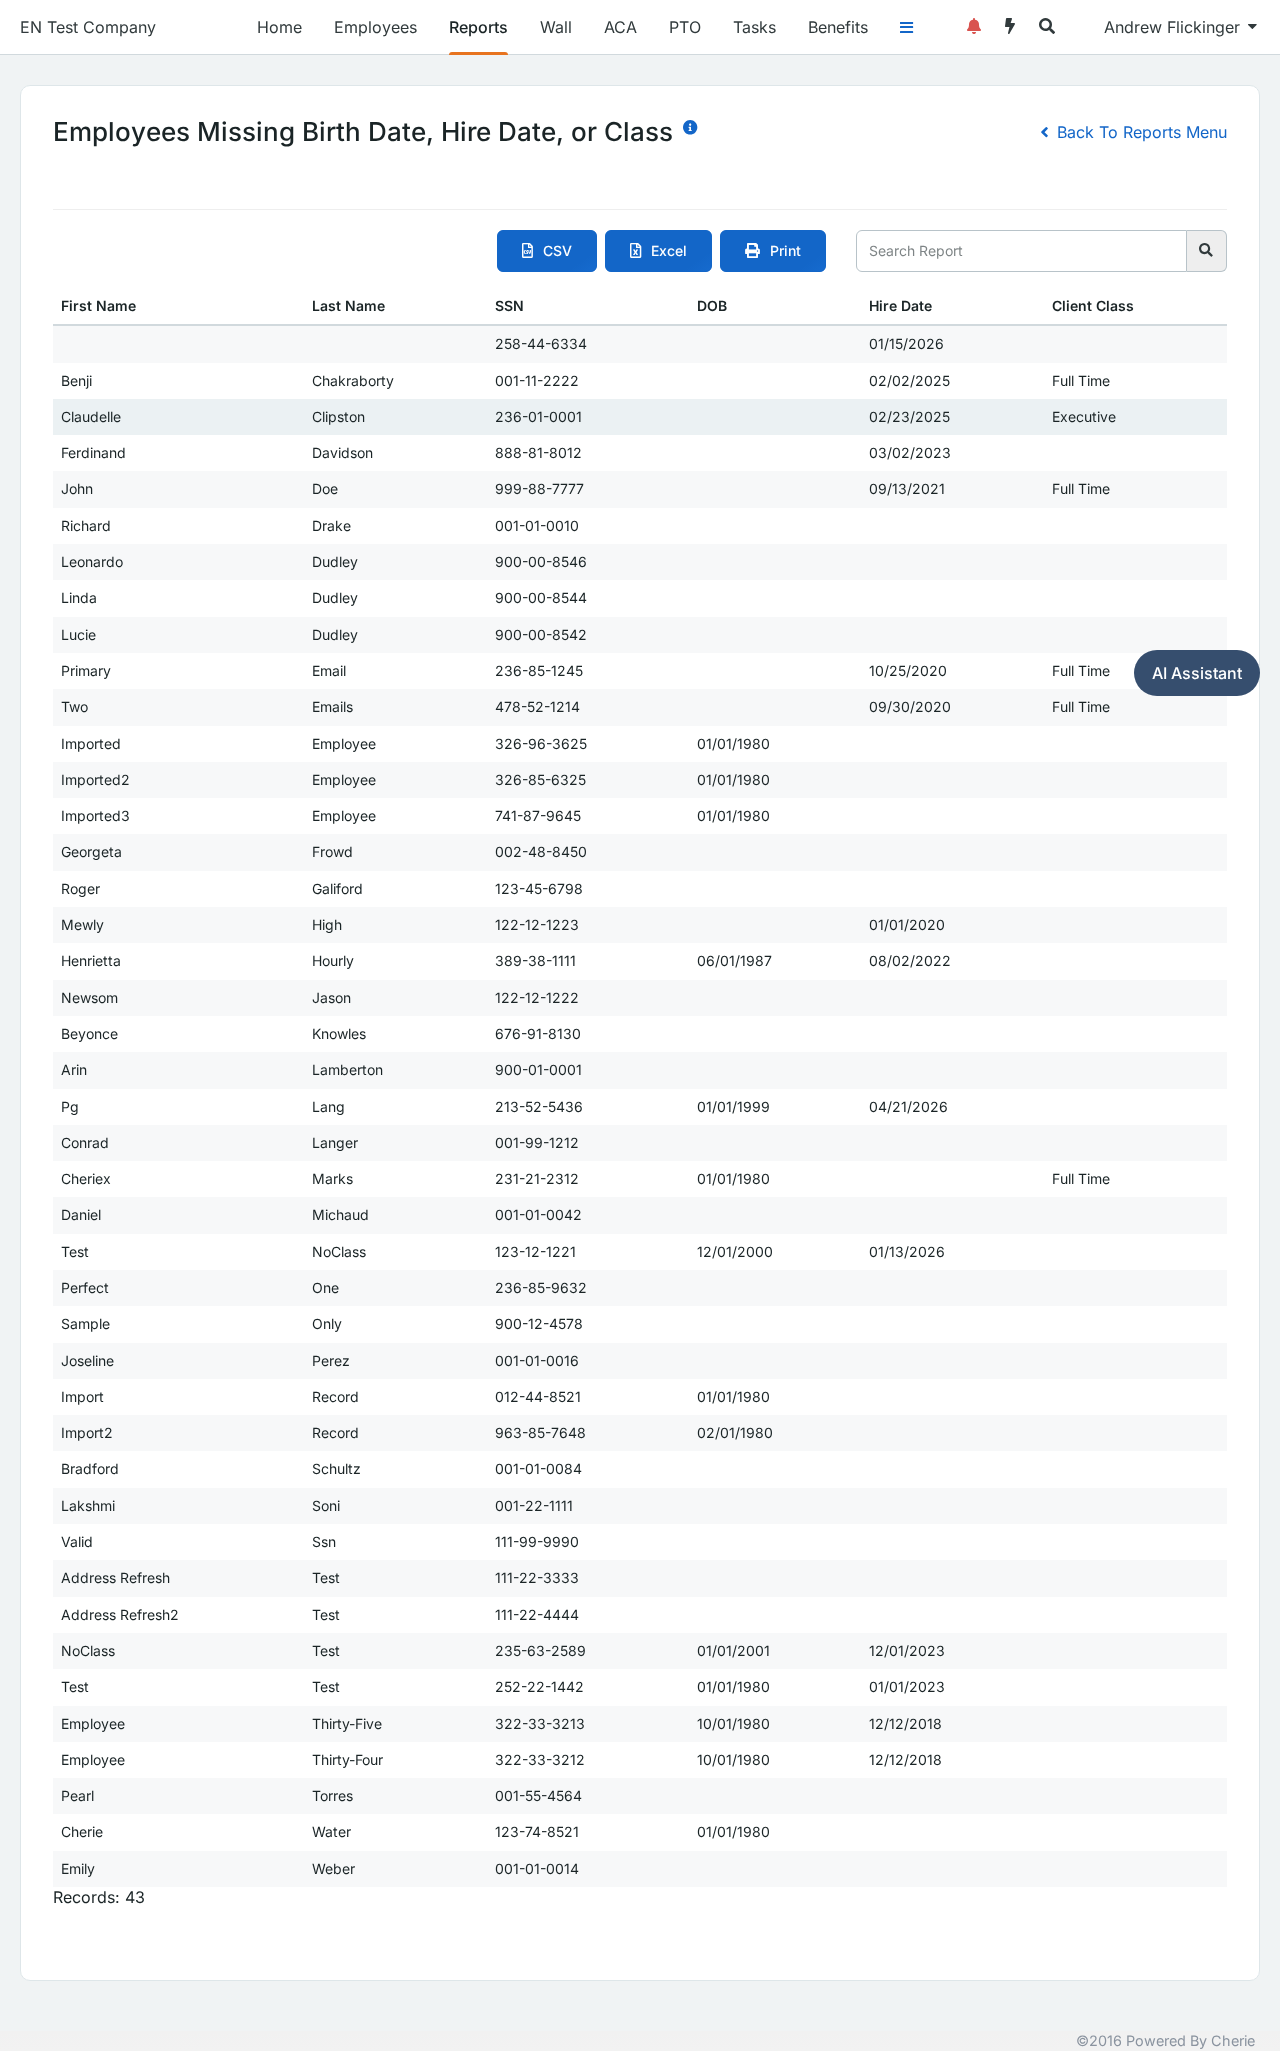
Task: Open the AI Assistant
Action: point(1197,673)
